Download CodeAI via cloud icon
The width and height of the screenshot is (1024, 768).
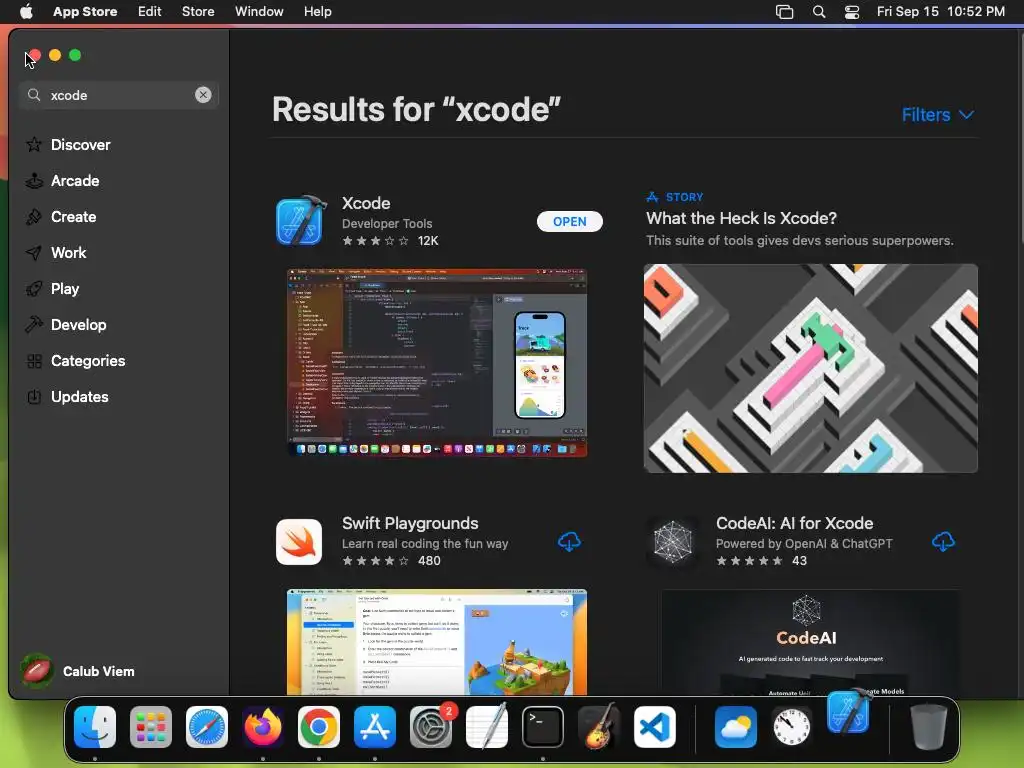coord(943,541)
